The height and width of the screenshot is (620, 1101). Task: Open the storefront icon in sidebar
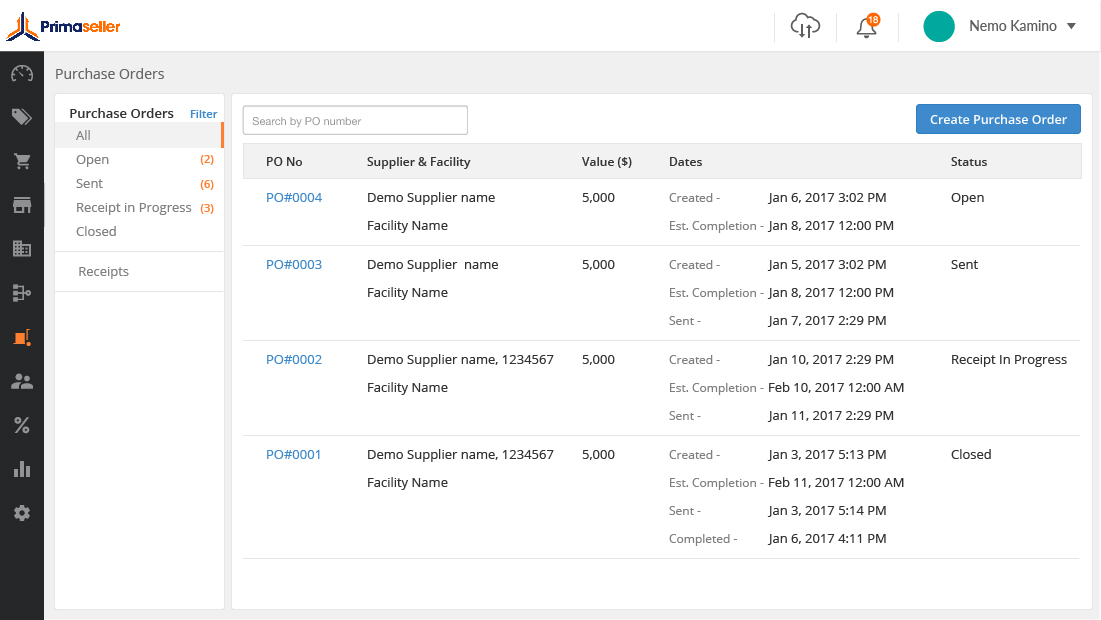[22, 205]
